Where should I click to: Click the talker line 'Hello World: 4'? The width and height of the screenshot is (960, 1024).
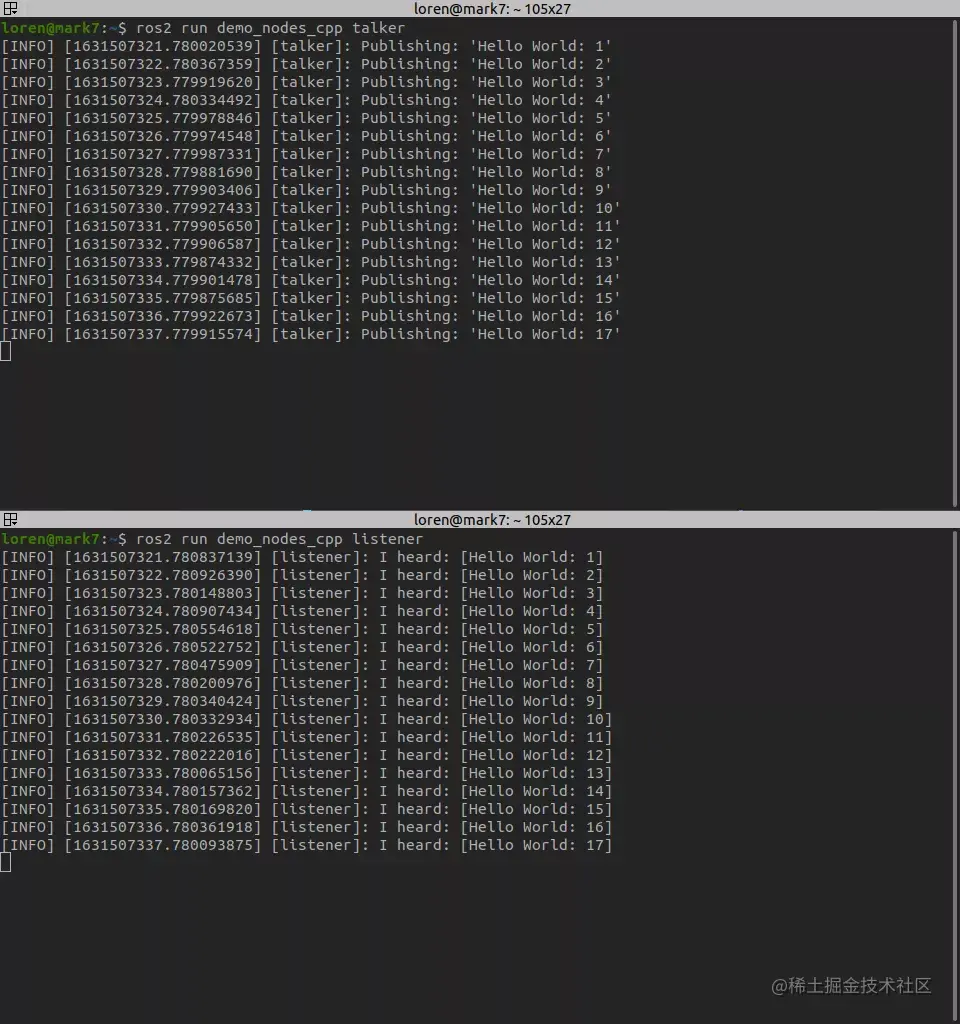(x=306, y=100)
